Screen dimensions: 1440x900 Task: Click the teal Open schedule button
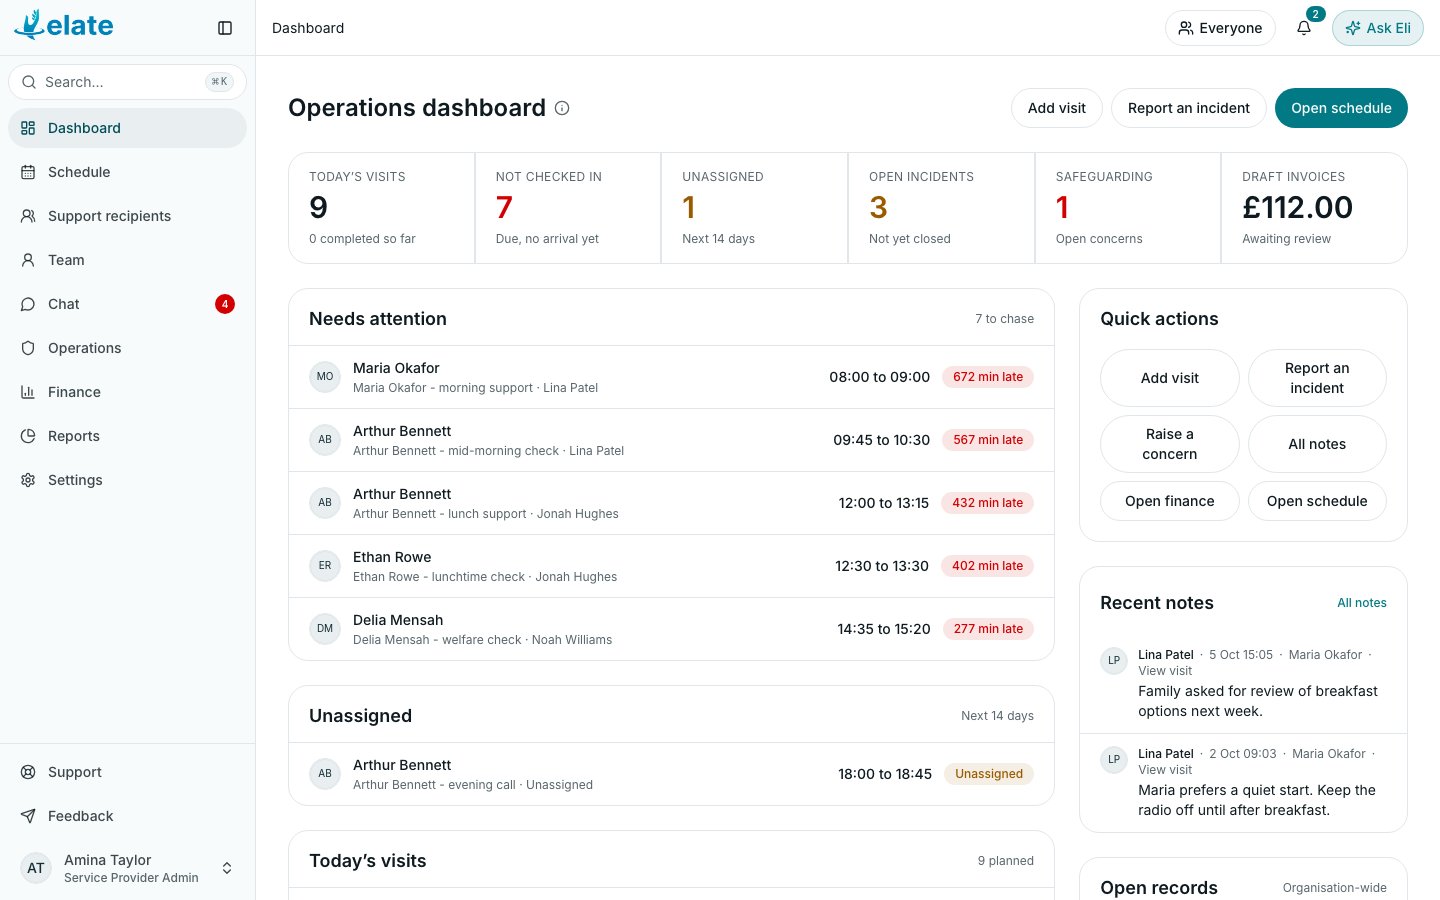coord(1341,108)
